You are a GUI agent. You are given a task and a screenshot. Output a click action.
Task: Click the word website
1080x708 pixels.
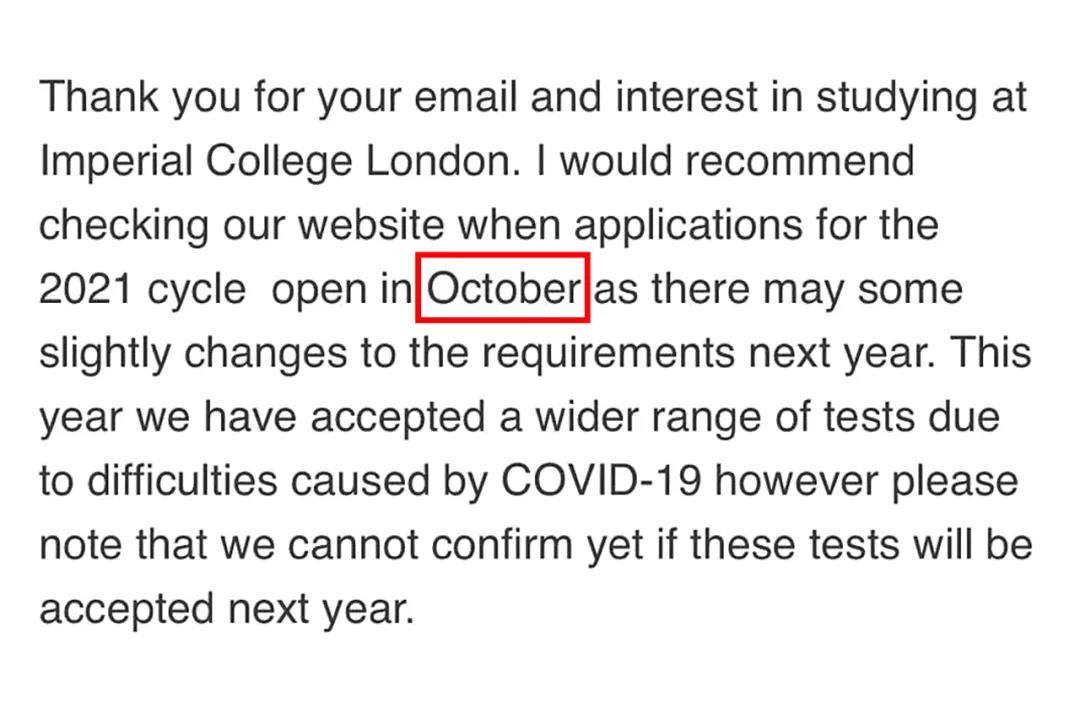(372, 225)
